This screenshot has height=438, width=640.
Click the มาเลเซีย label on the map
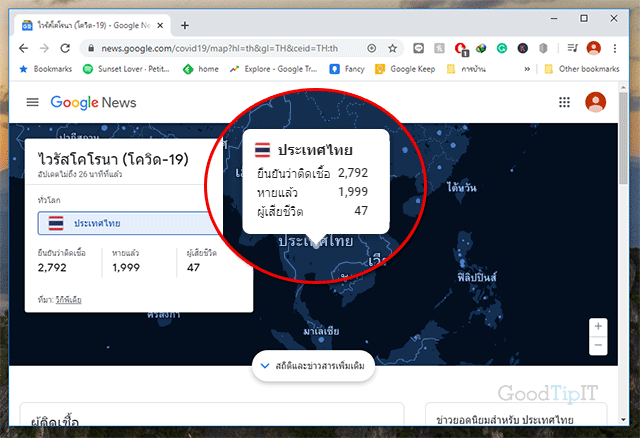click(x=321, y=331)
